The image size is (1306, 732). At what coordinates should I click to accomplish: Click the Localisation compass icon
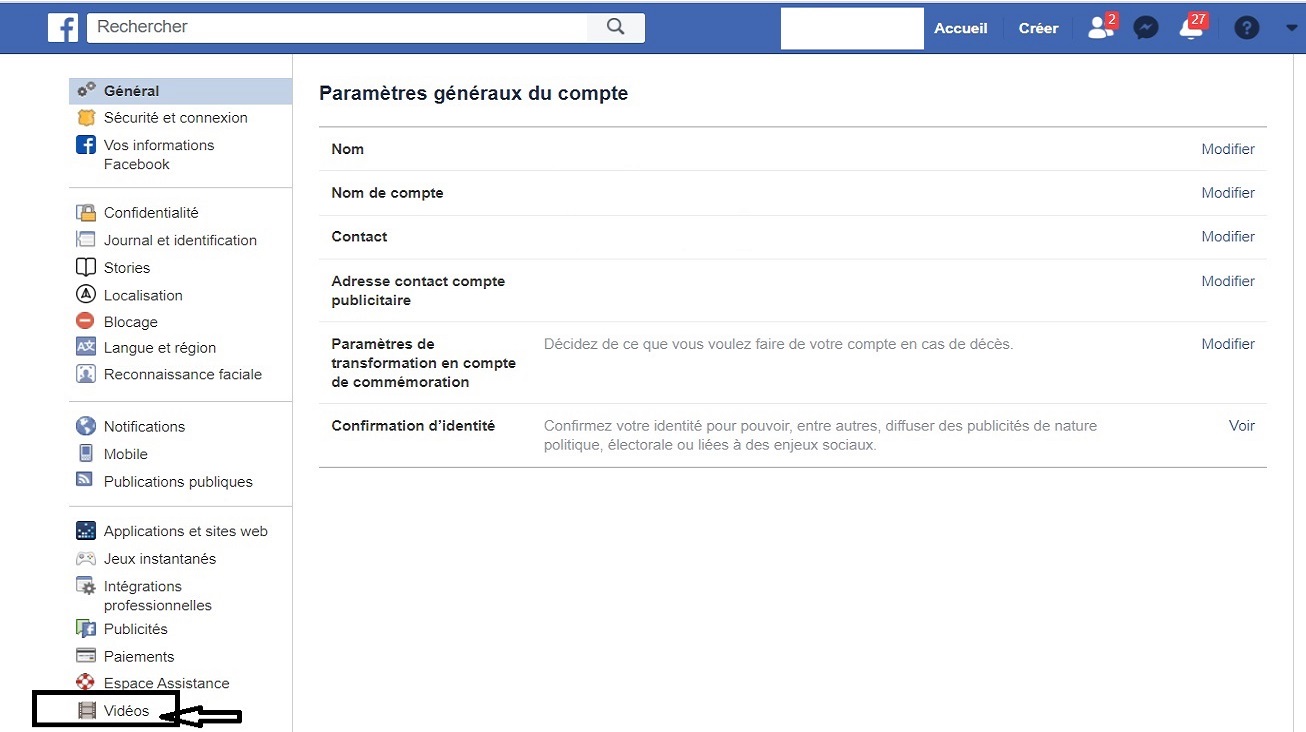(x=86, y=295)
